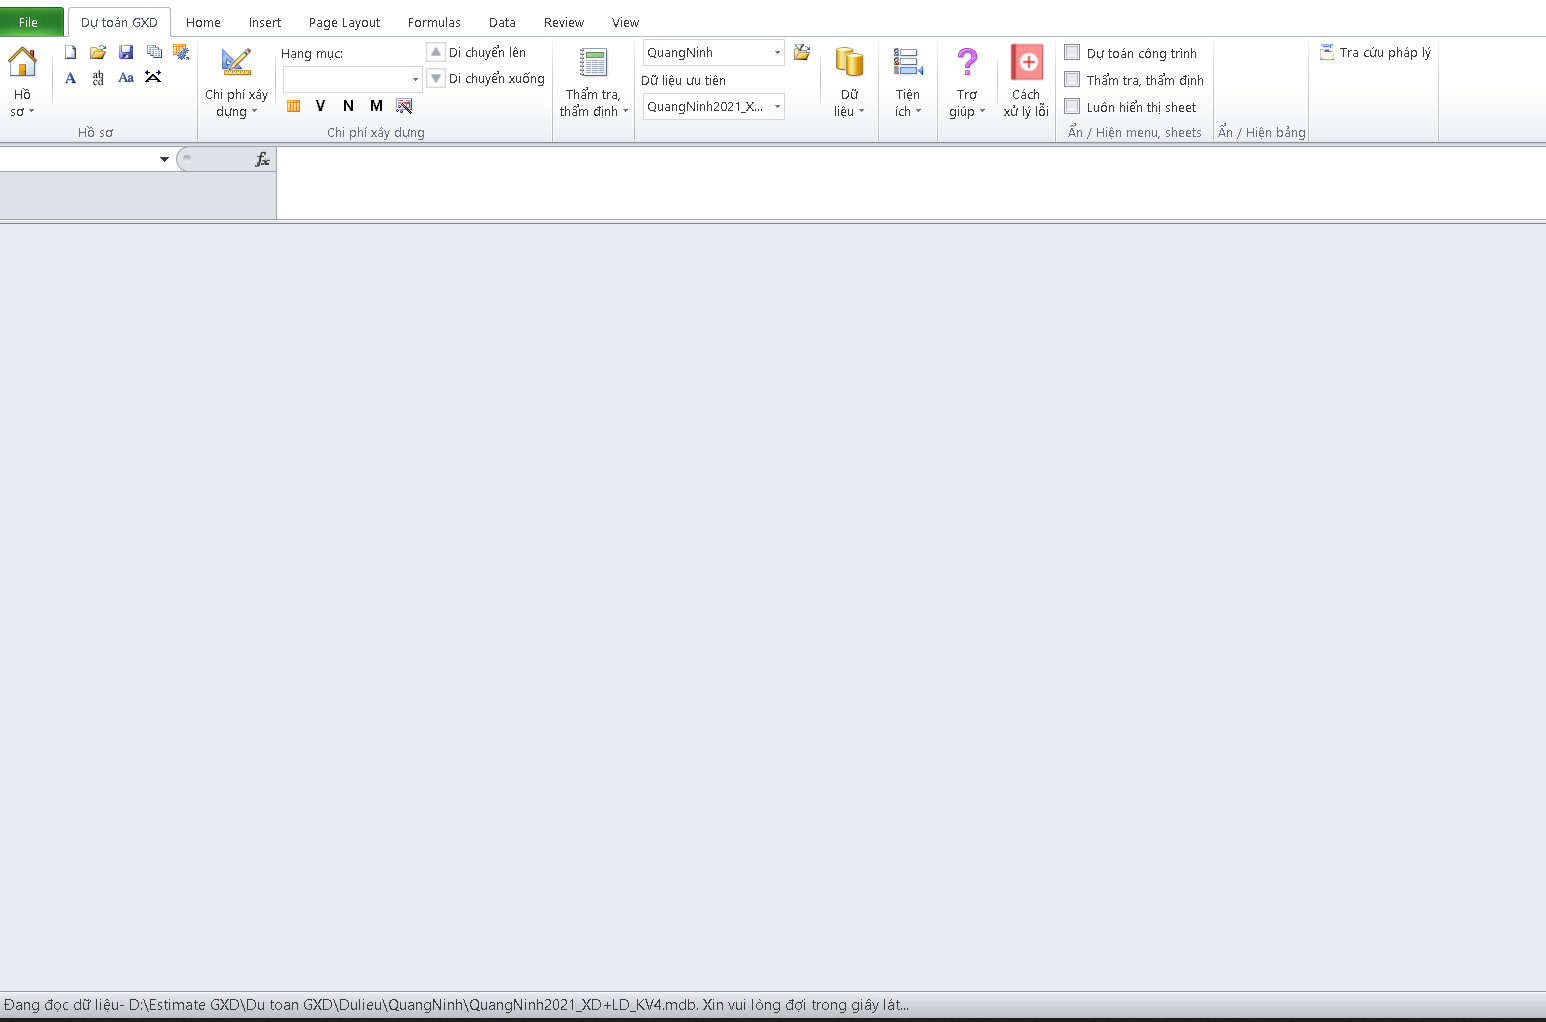Viewport: 1546px width, 1022px height.
Task: Toggle the Luôn hiển thị sheet checkbox
Action: coord(1072,107)
